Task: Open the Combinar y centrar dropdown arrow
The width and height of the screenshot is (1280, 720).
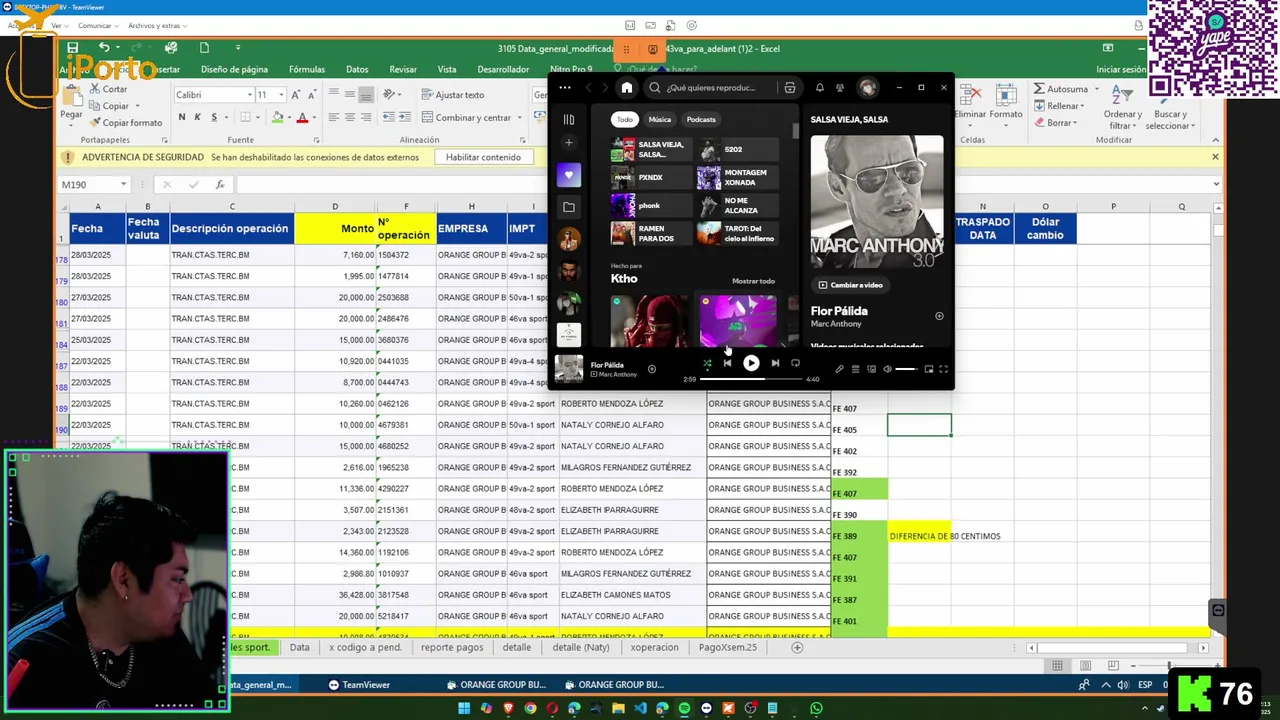Action: coord(520,118)
